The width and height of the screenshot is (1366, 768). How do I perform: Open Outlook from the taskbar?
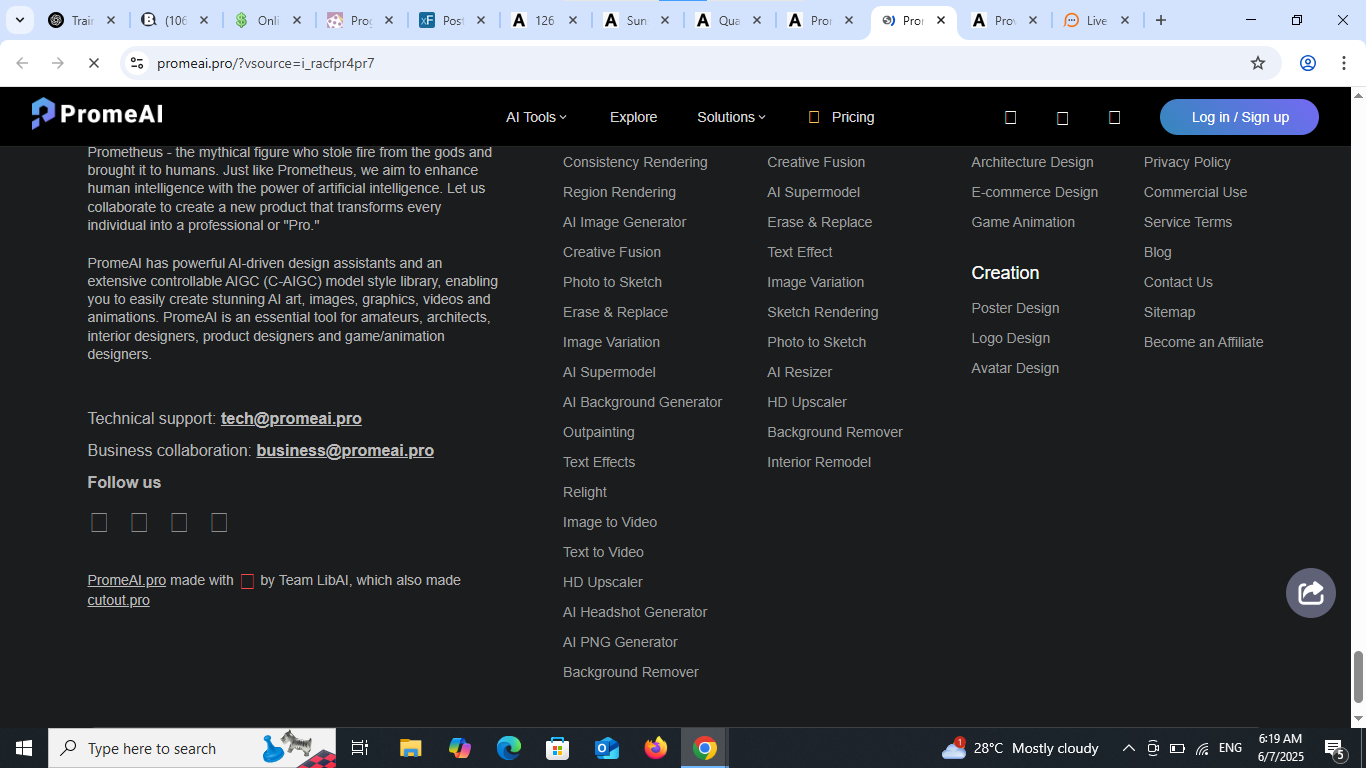point(607,748)
